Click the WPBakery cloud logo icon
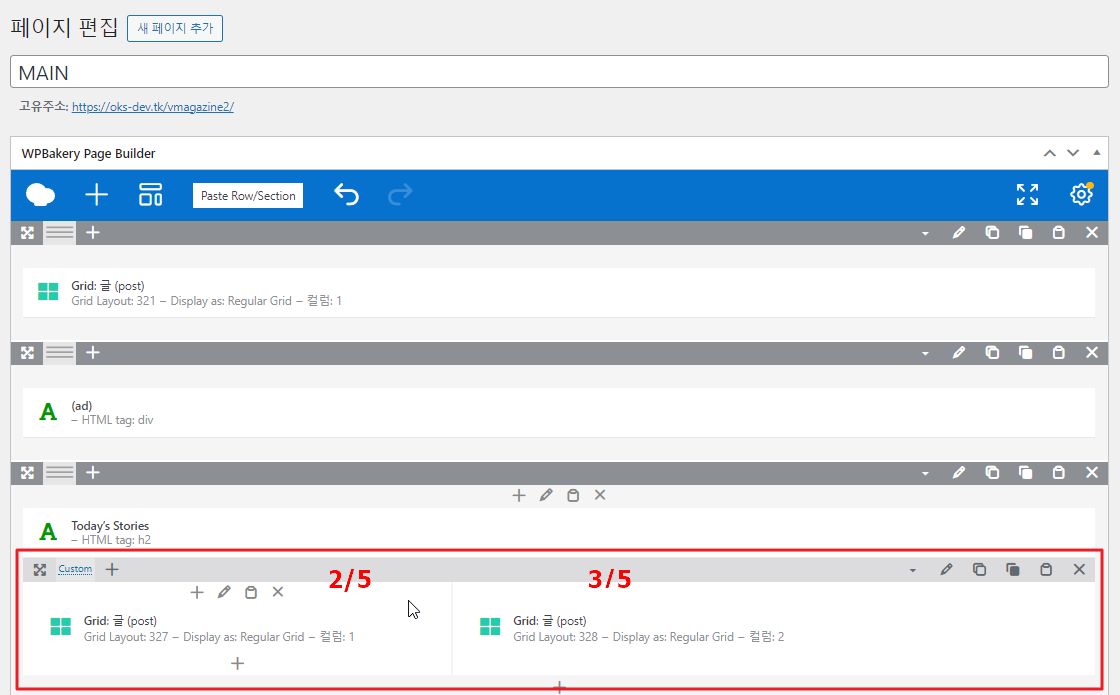Screen dimensions: 1120x695 tap(40, 195)
